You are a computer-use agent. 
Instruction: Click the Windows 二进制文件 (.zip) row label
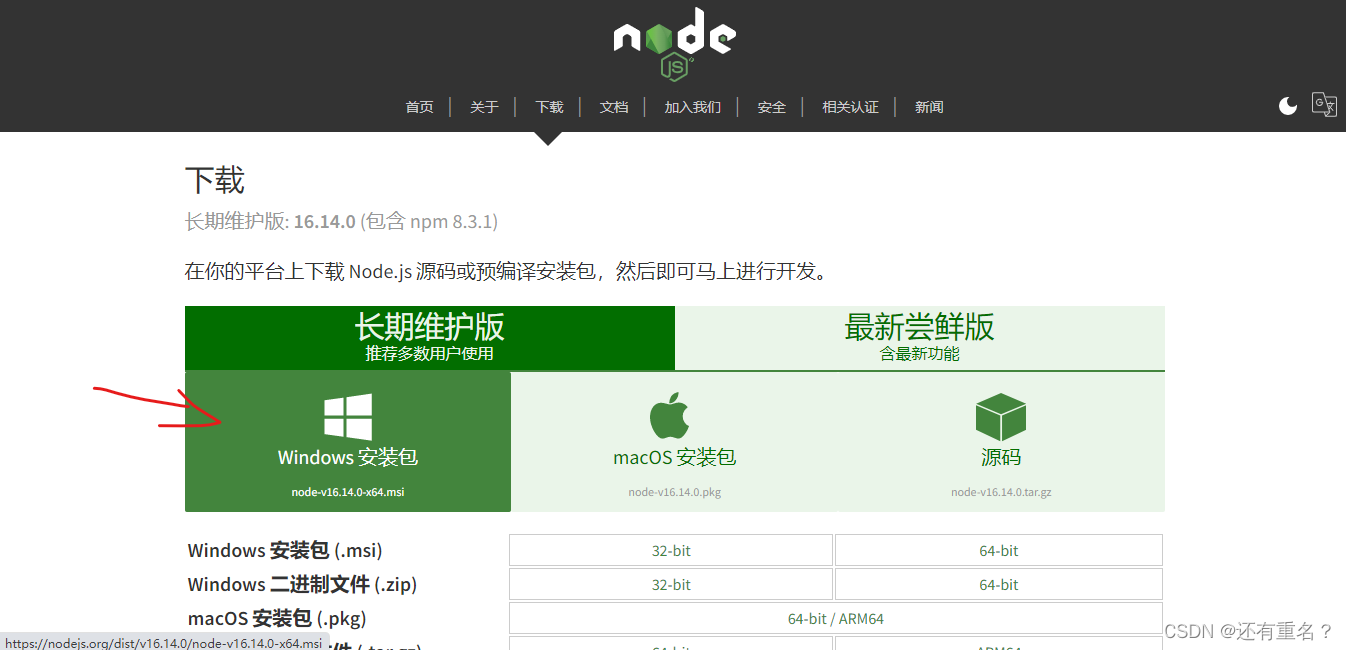(302, 585)
